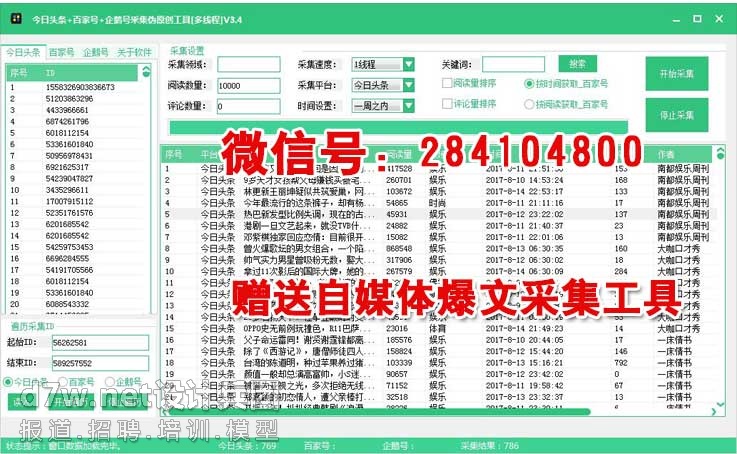Focus the 起始ID field 56262581
The width and height of the screenshot is (737, 454).
(101, 343)
